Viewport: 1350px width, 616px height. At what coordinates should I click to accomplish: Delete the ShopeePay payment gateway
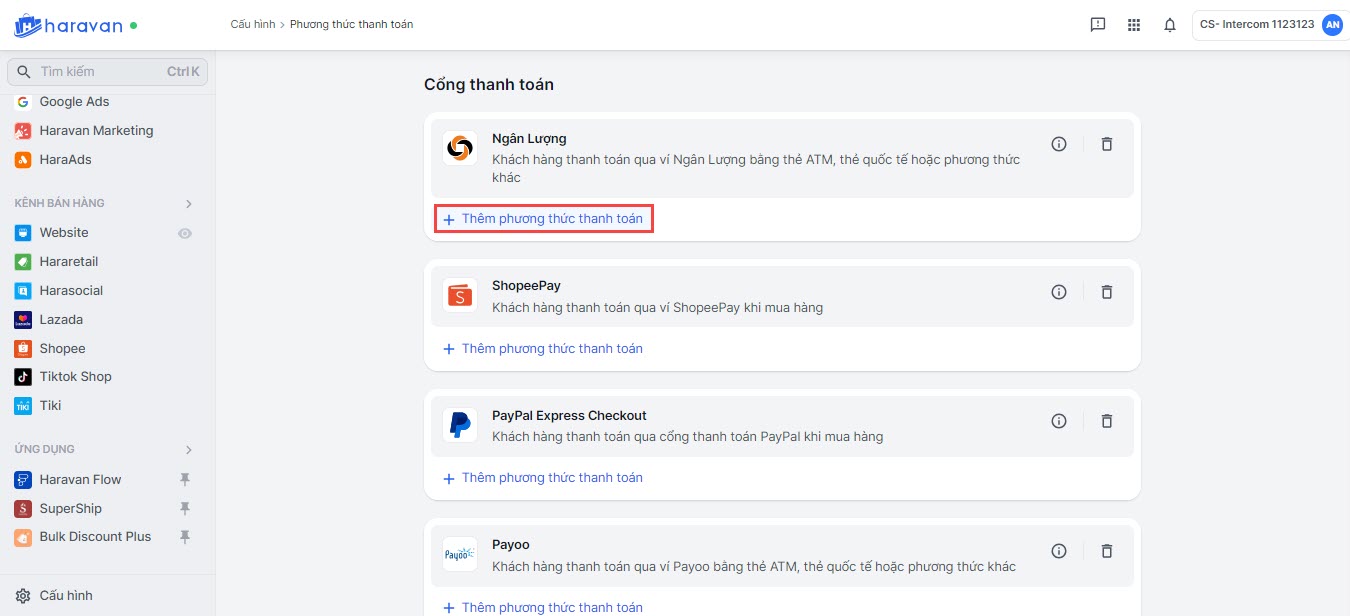pyautogui.click(x=1107, y=292)
